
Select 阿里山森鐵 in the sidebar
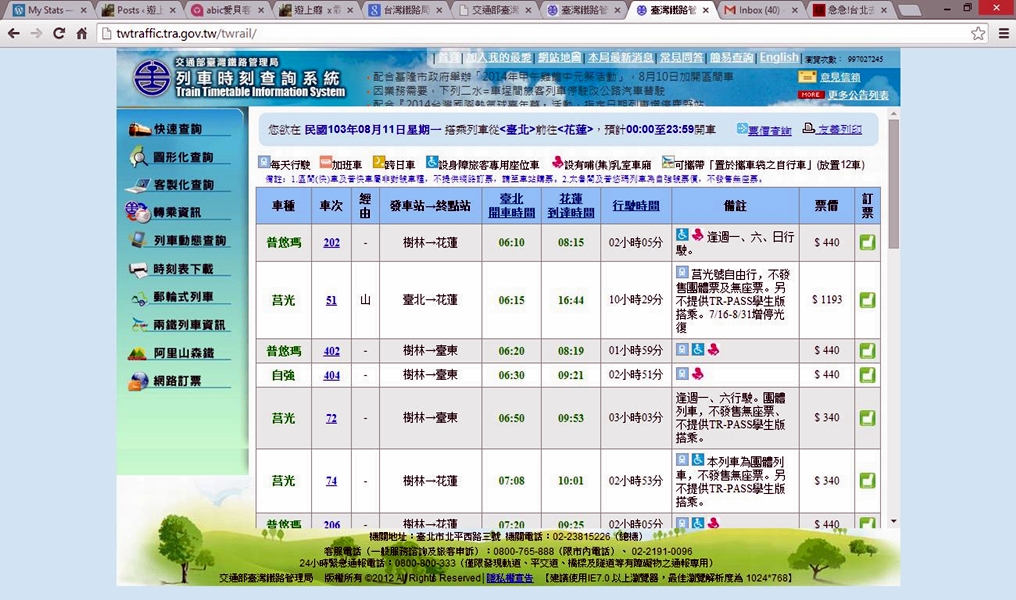pos(183,353)
